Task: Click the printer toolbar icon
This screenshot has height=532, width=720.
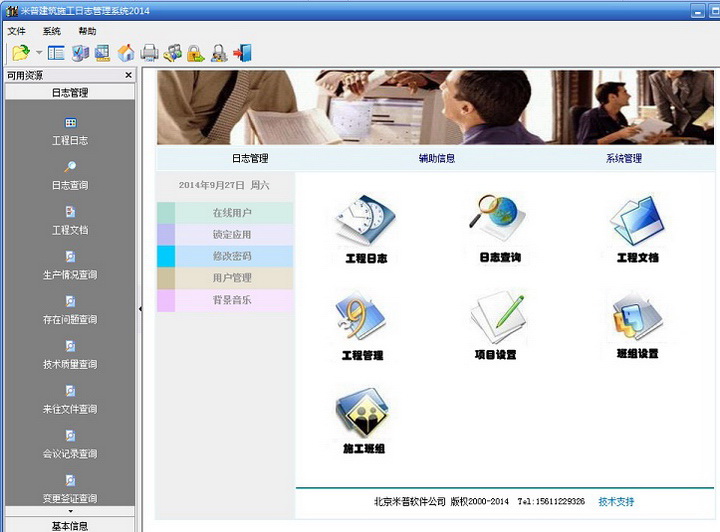Action: [x=149, y=53]
